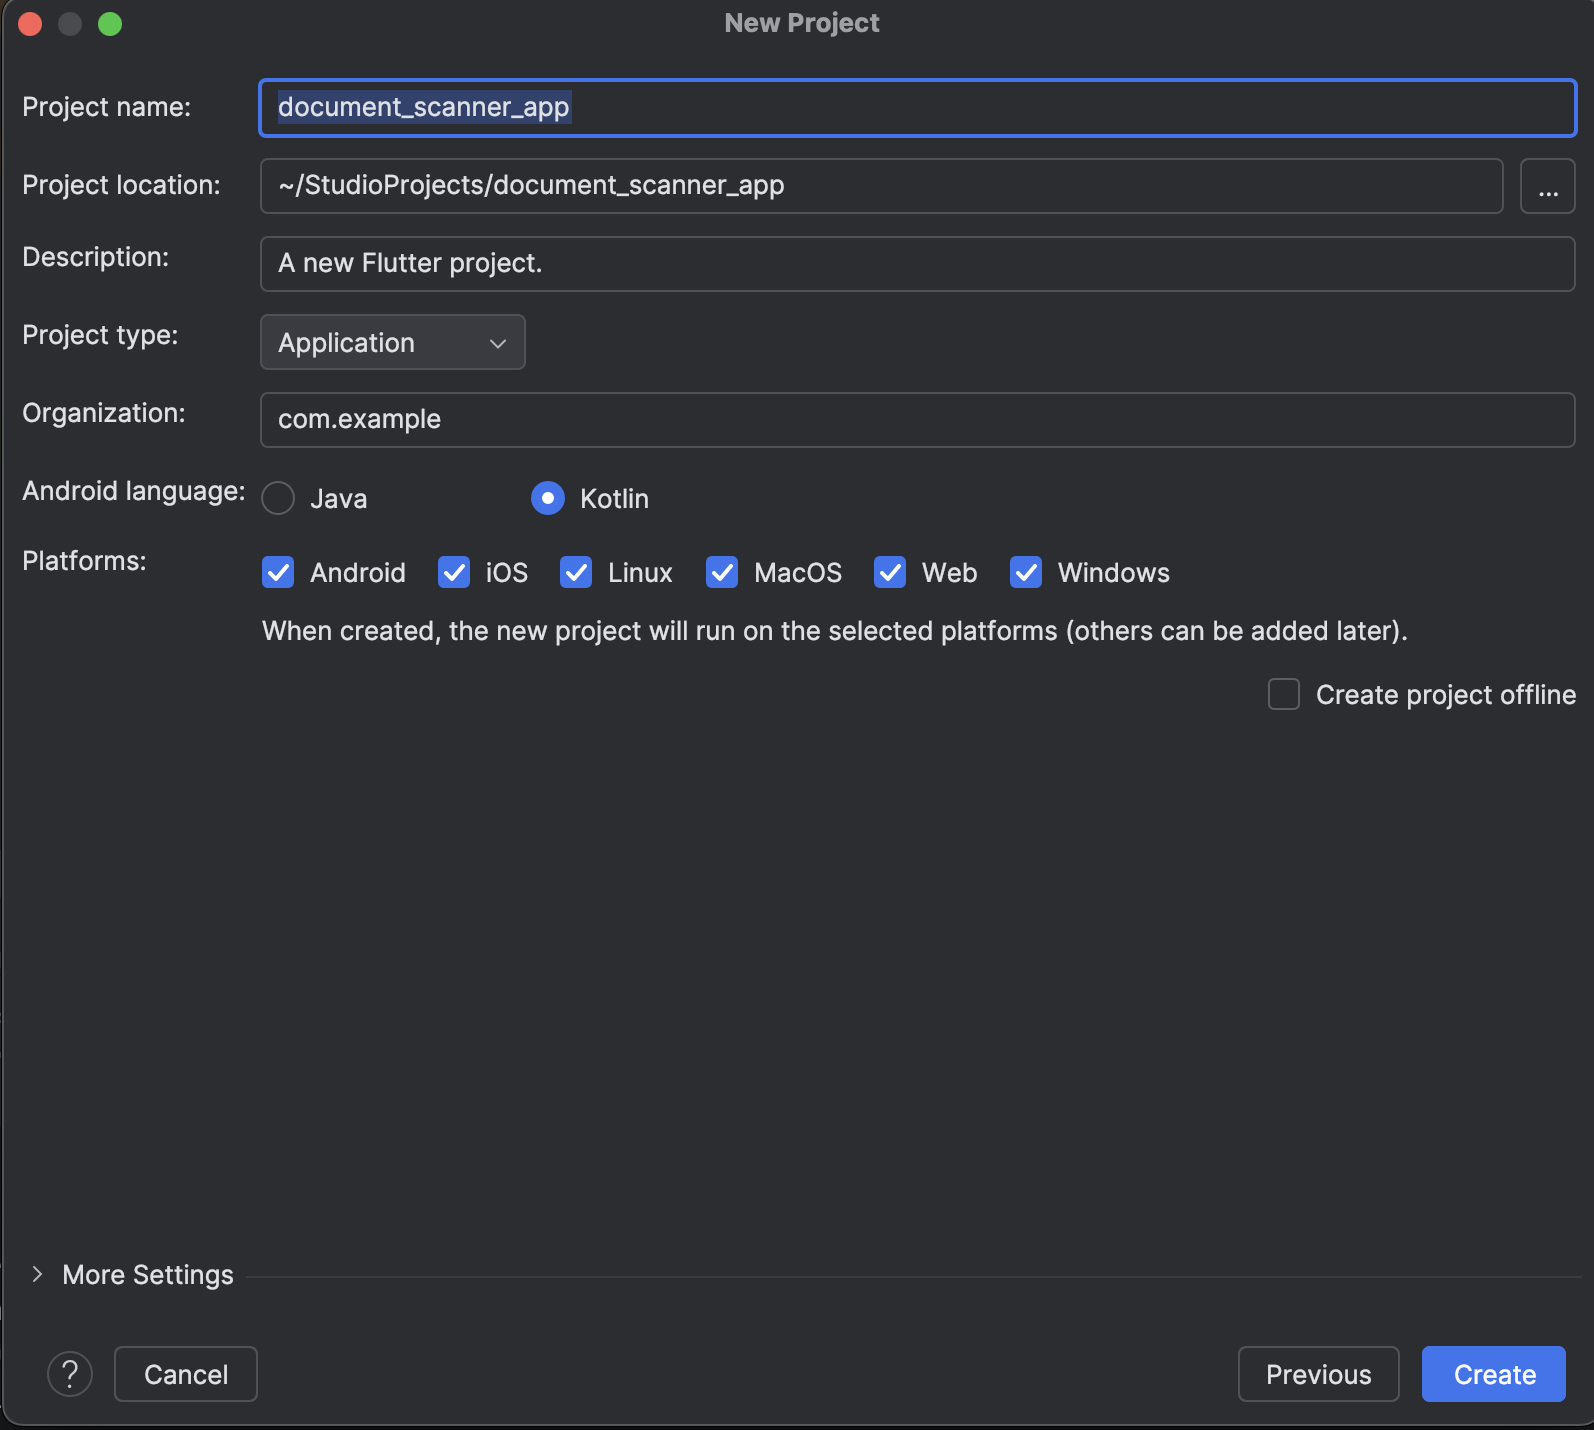Screen dimensions: 1594x1430
Task: Go back with the Previous button
Action: click(1318, 1374)
